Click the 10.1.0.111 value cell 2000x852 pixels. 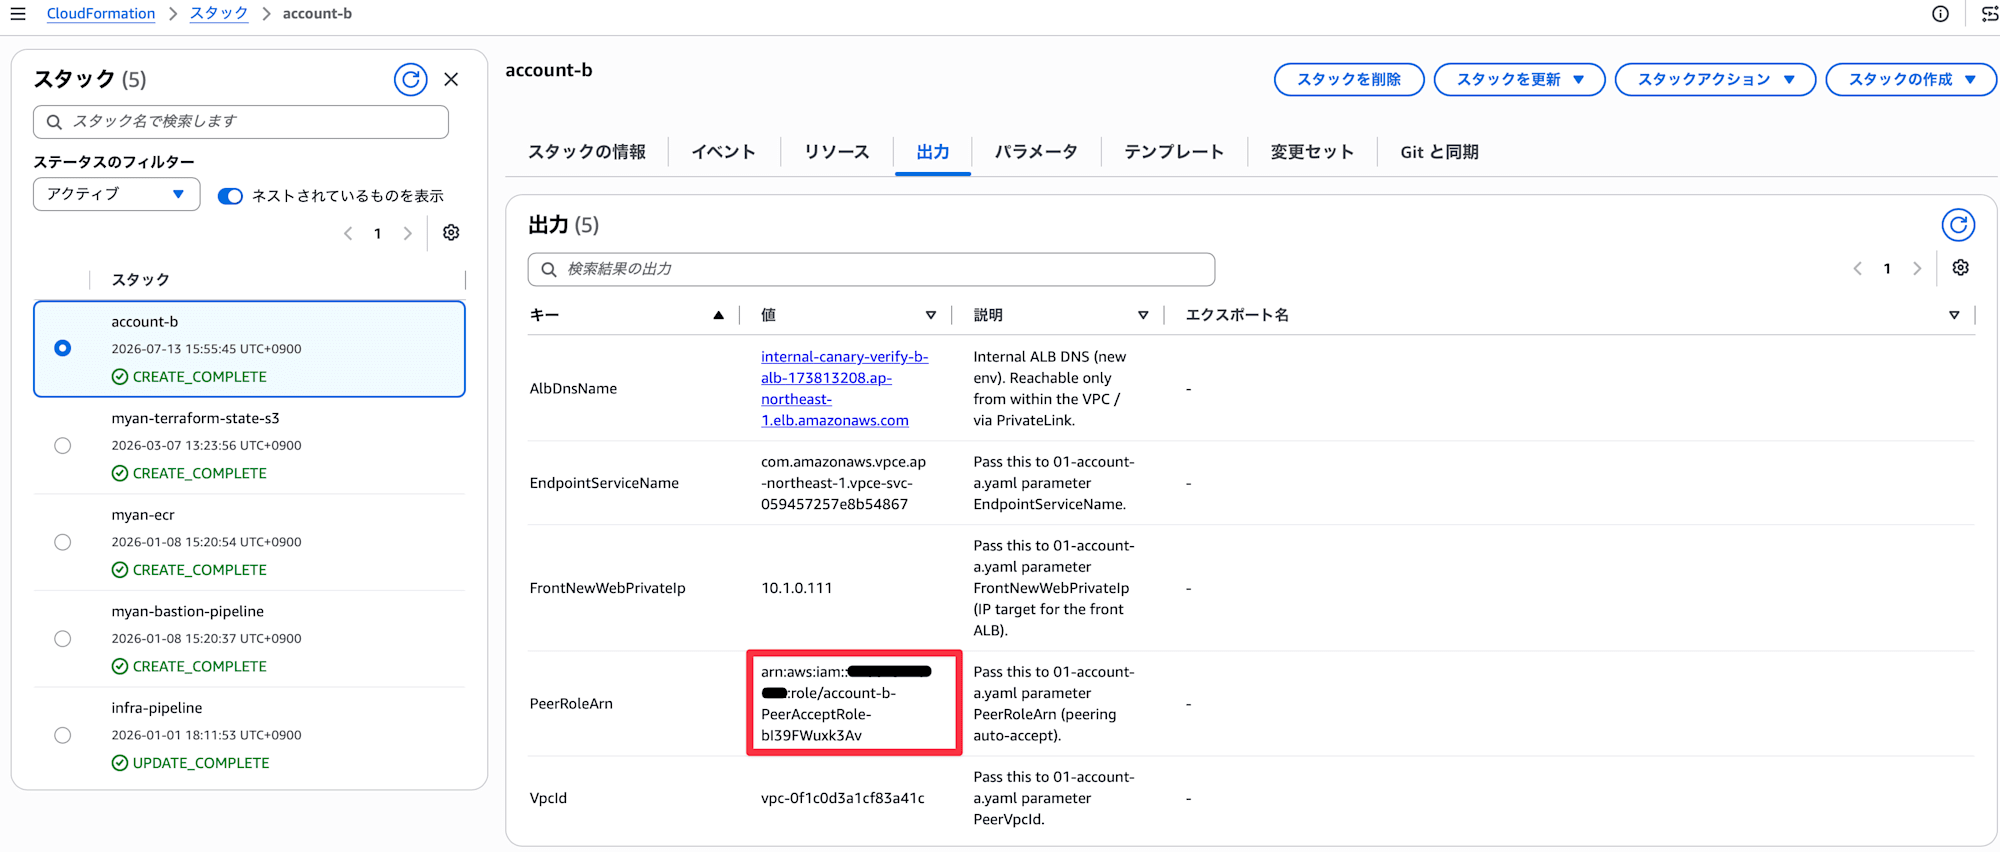[796, 588]
